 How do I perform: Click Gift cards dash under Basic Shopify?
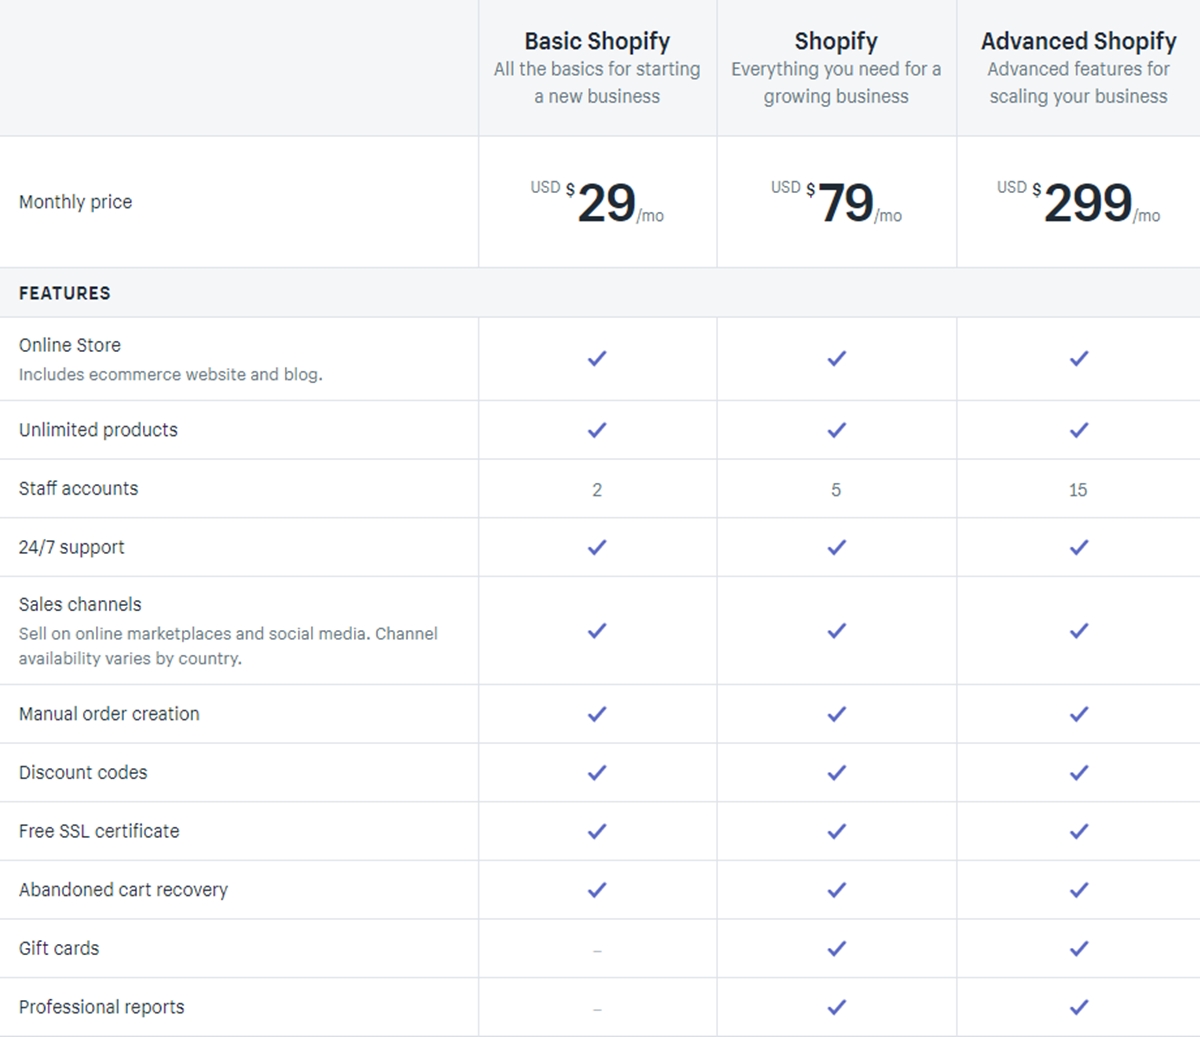coord(597,950)
